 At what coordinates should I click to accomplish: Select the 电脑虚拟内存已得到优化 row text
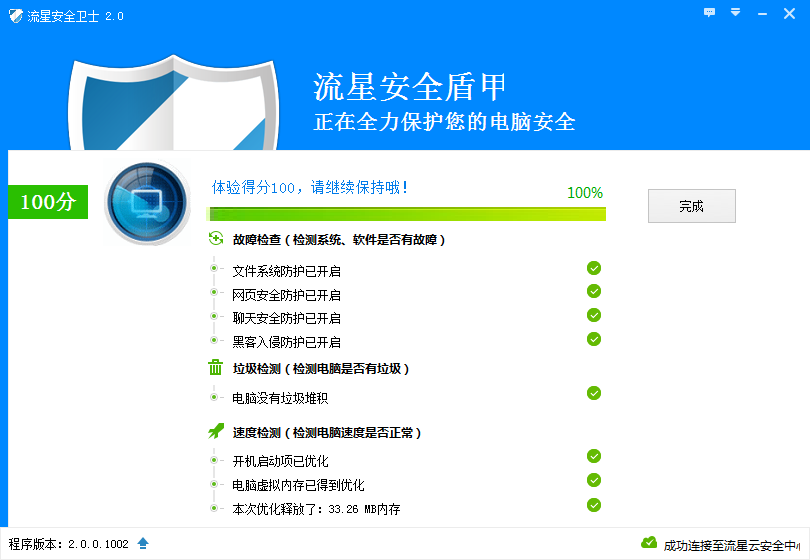tap(299, 485)
